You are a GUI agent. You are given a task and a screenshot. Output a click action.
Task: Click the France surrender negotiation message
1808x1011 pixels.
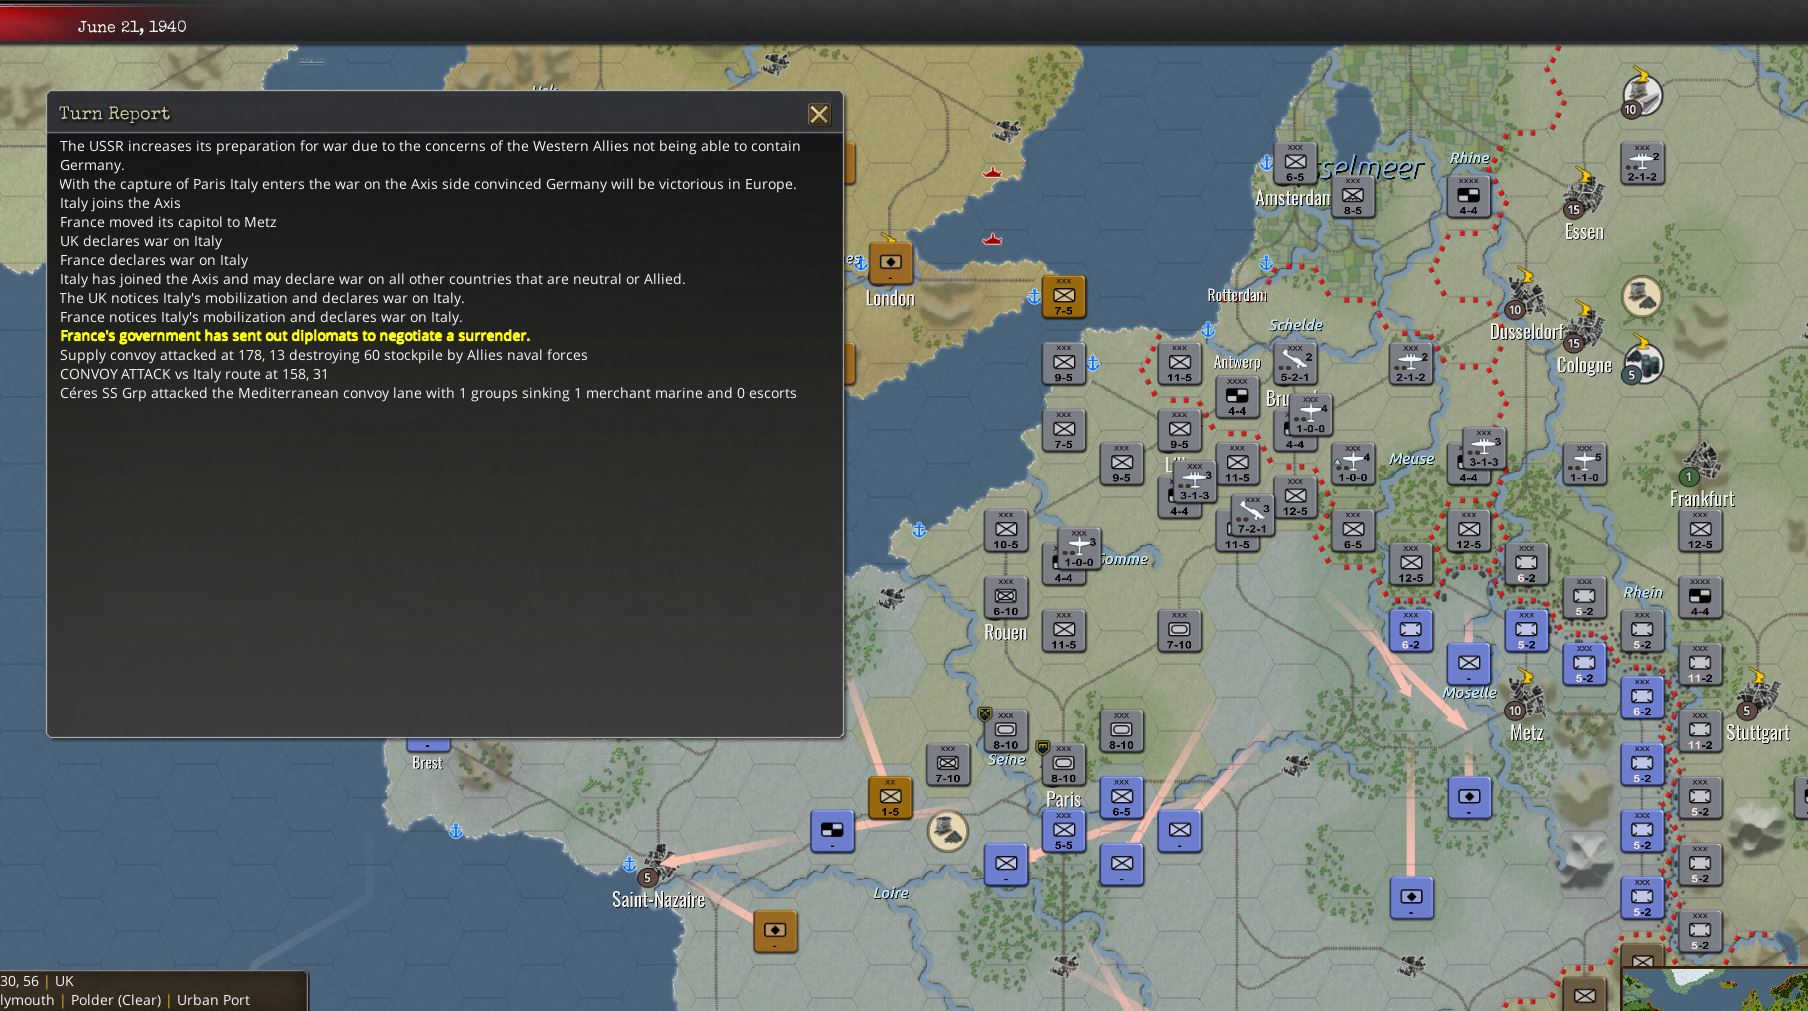tap(295, 336)
